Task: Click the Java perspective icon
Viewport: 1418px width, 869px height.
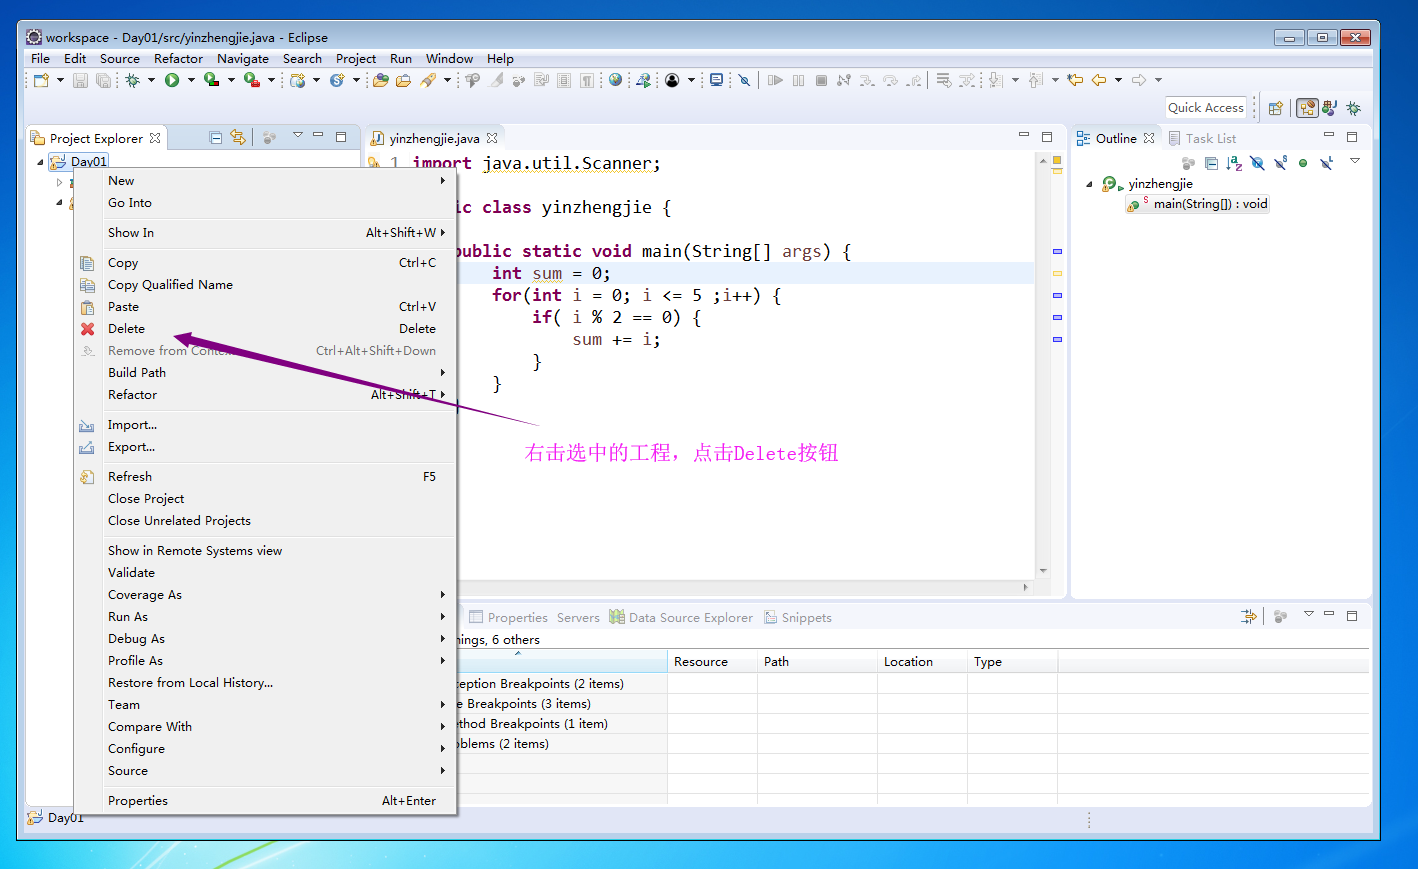Action: click(x=1329, y=108)
